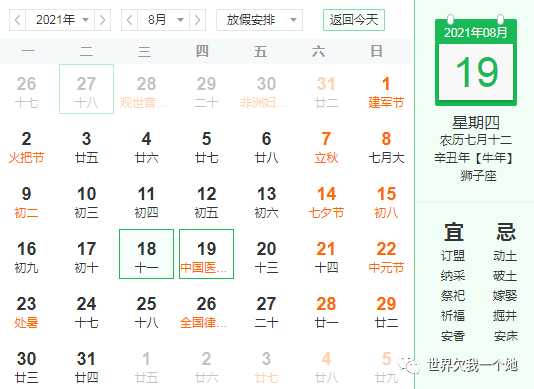Go to next year arrow
This screenshot has height=389, width=534.
coord(102,20)
